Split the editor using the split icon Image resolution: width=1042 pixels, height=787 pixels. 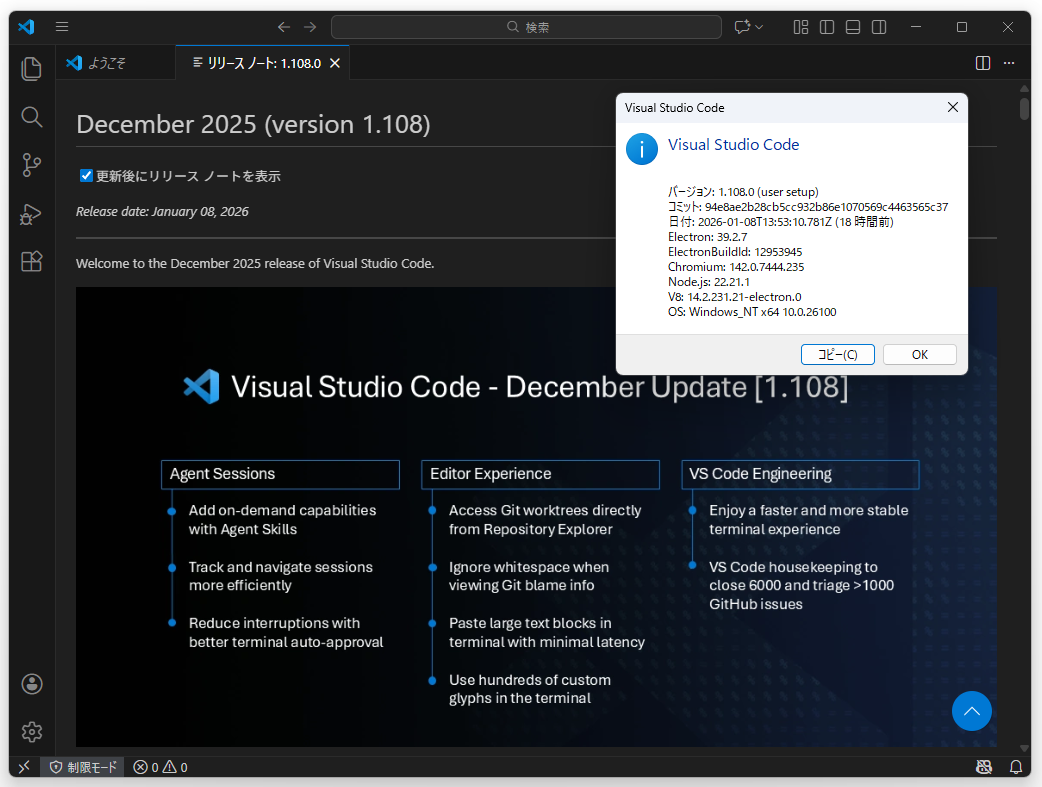pyautogui.click(x=982, y=62)
